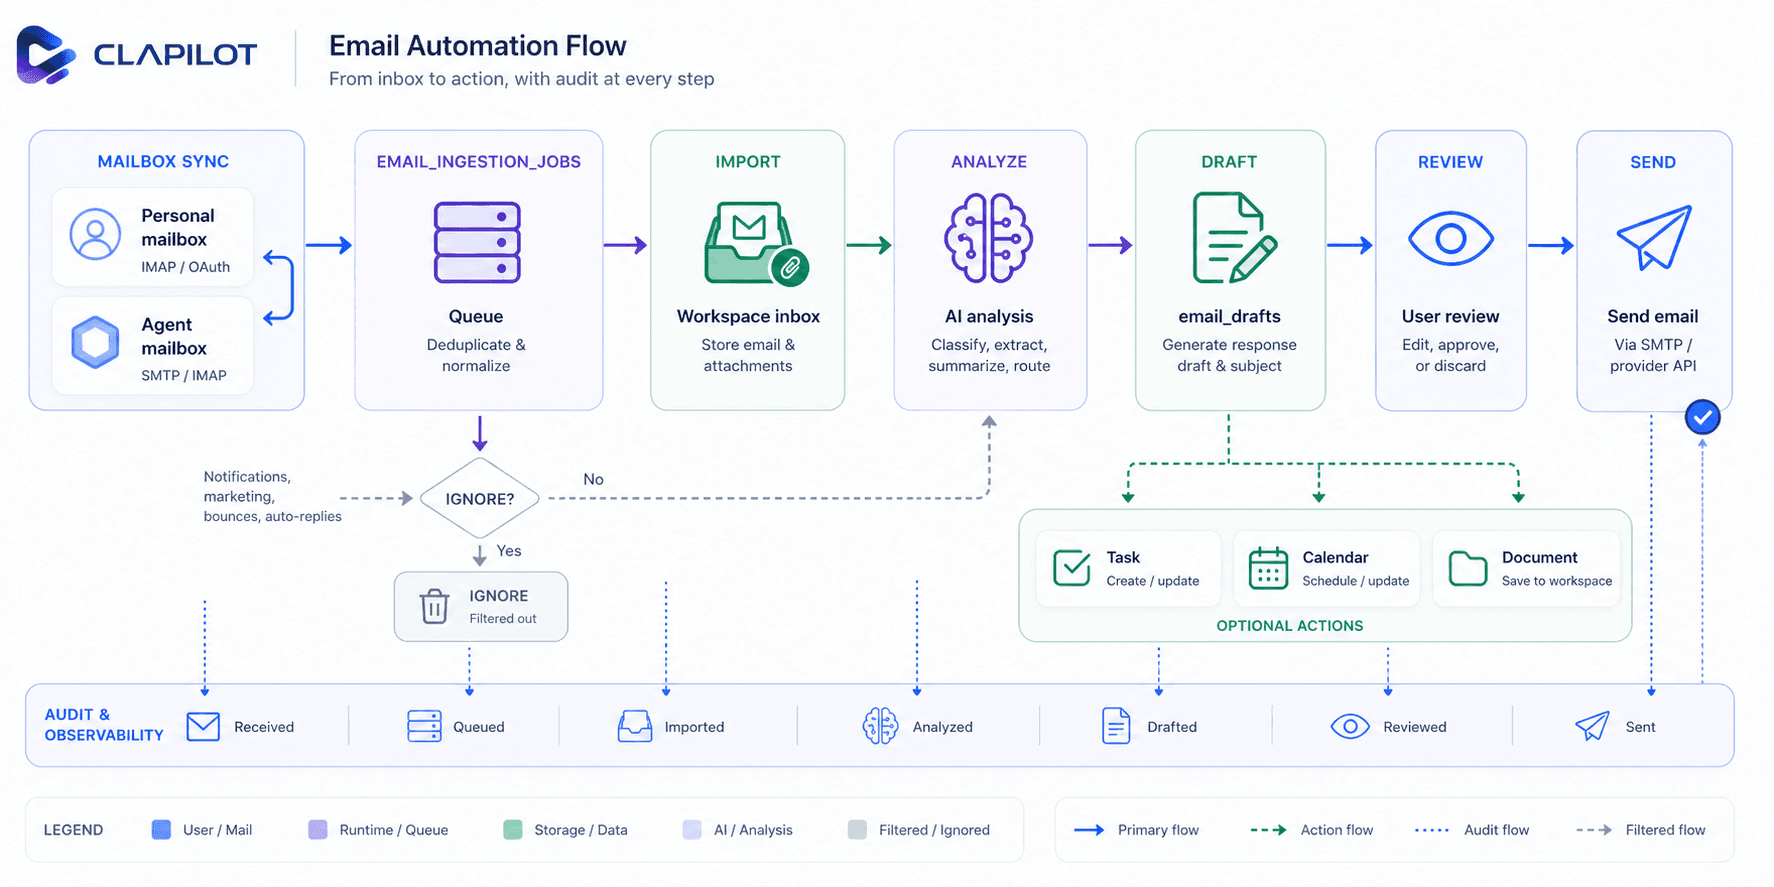Screen dimensions: 1774x887
Task: Click the Generate response draft & subject text
Action: click(x=1229, y=355)
